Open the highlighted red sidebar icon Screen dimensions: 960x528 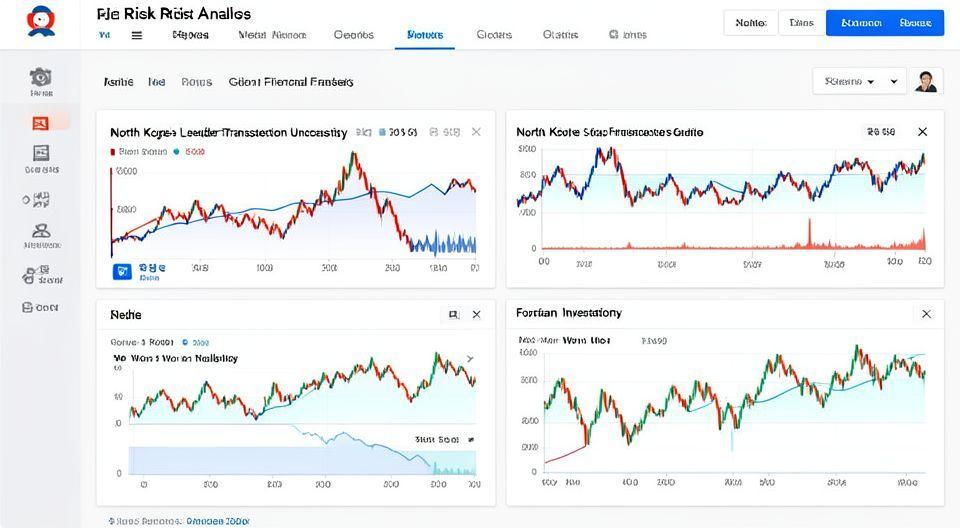tap(41, 123)
